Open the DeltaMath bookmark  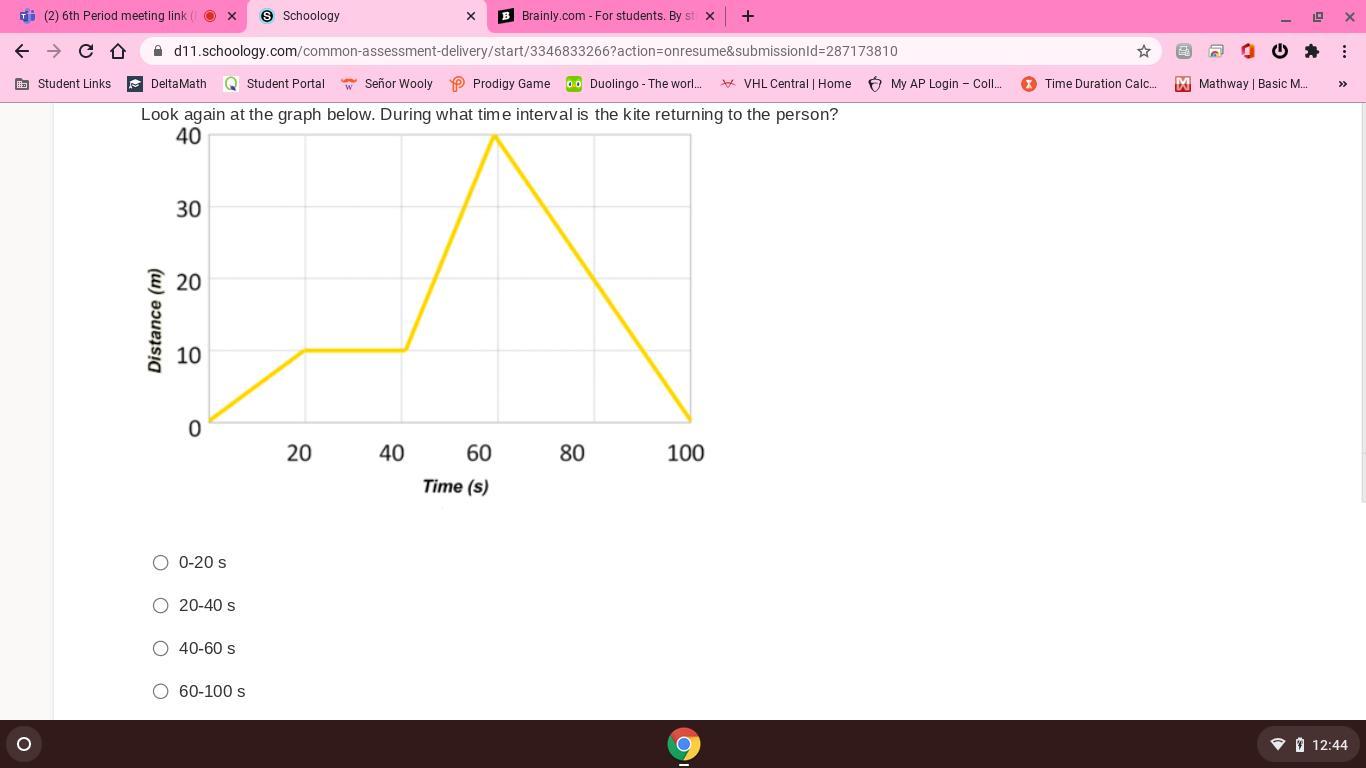pyautogui.click(x=167, y=84)
